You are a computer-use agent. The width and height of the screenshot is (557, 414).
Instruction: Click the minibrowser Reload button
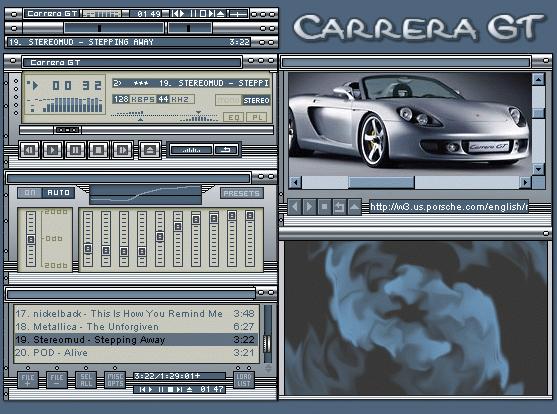(x=339, y=206)
